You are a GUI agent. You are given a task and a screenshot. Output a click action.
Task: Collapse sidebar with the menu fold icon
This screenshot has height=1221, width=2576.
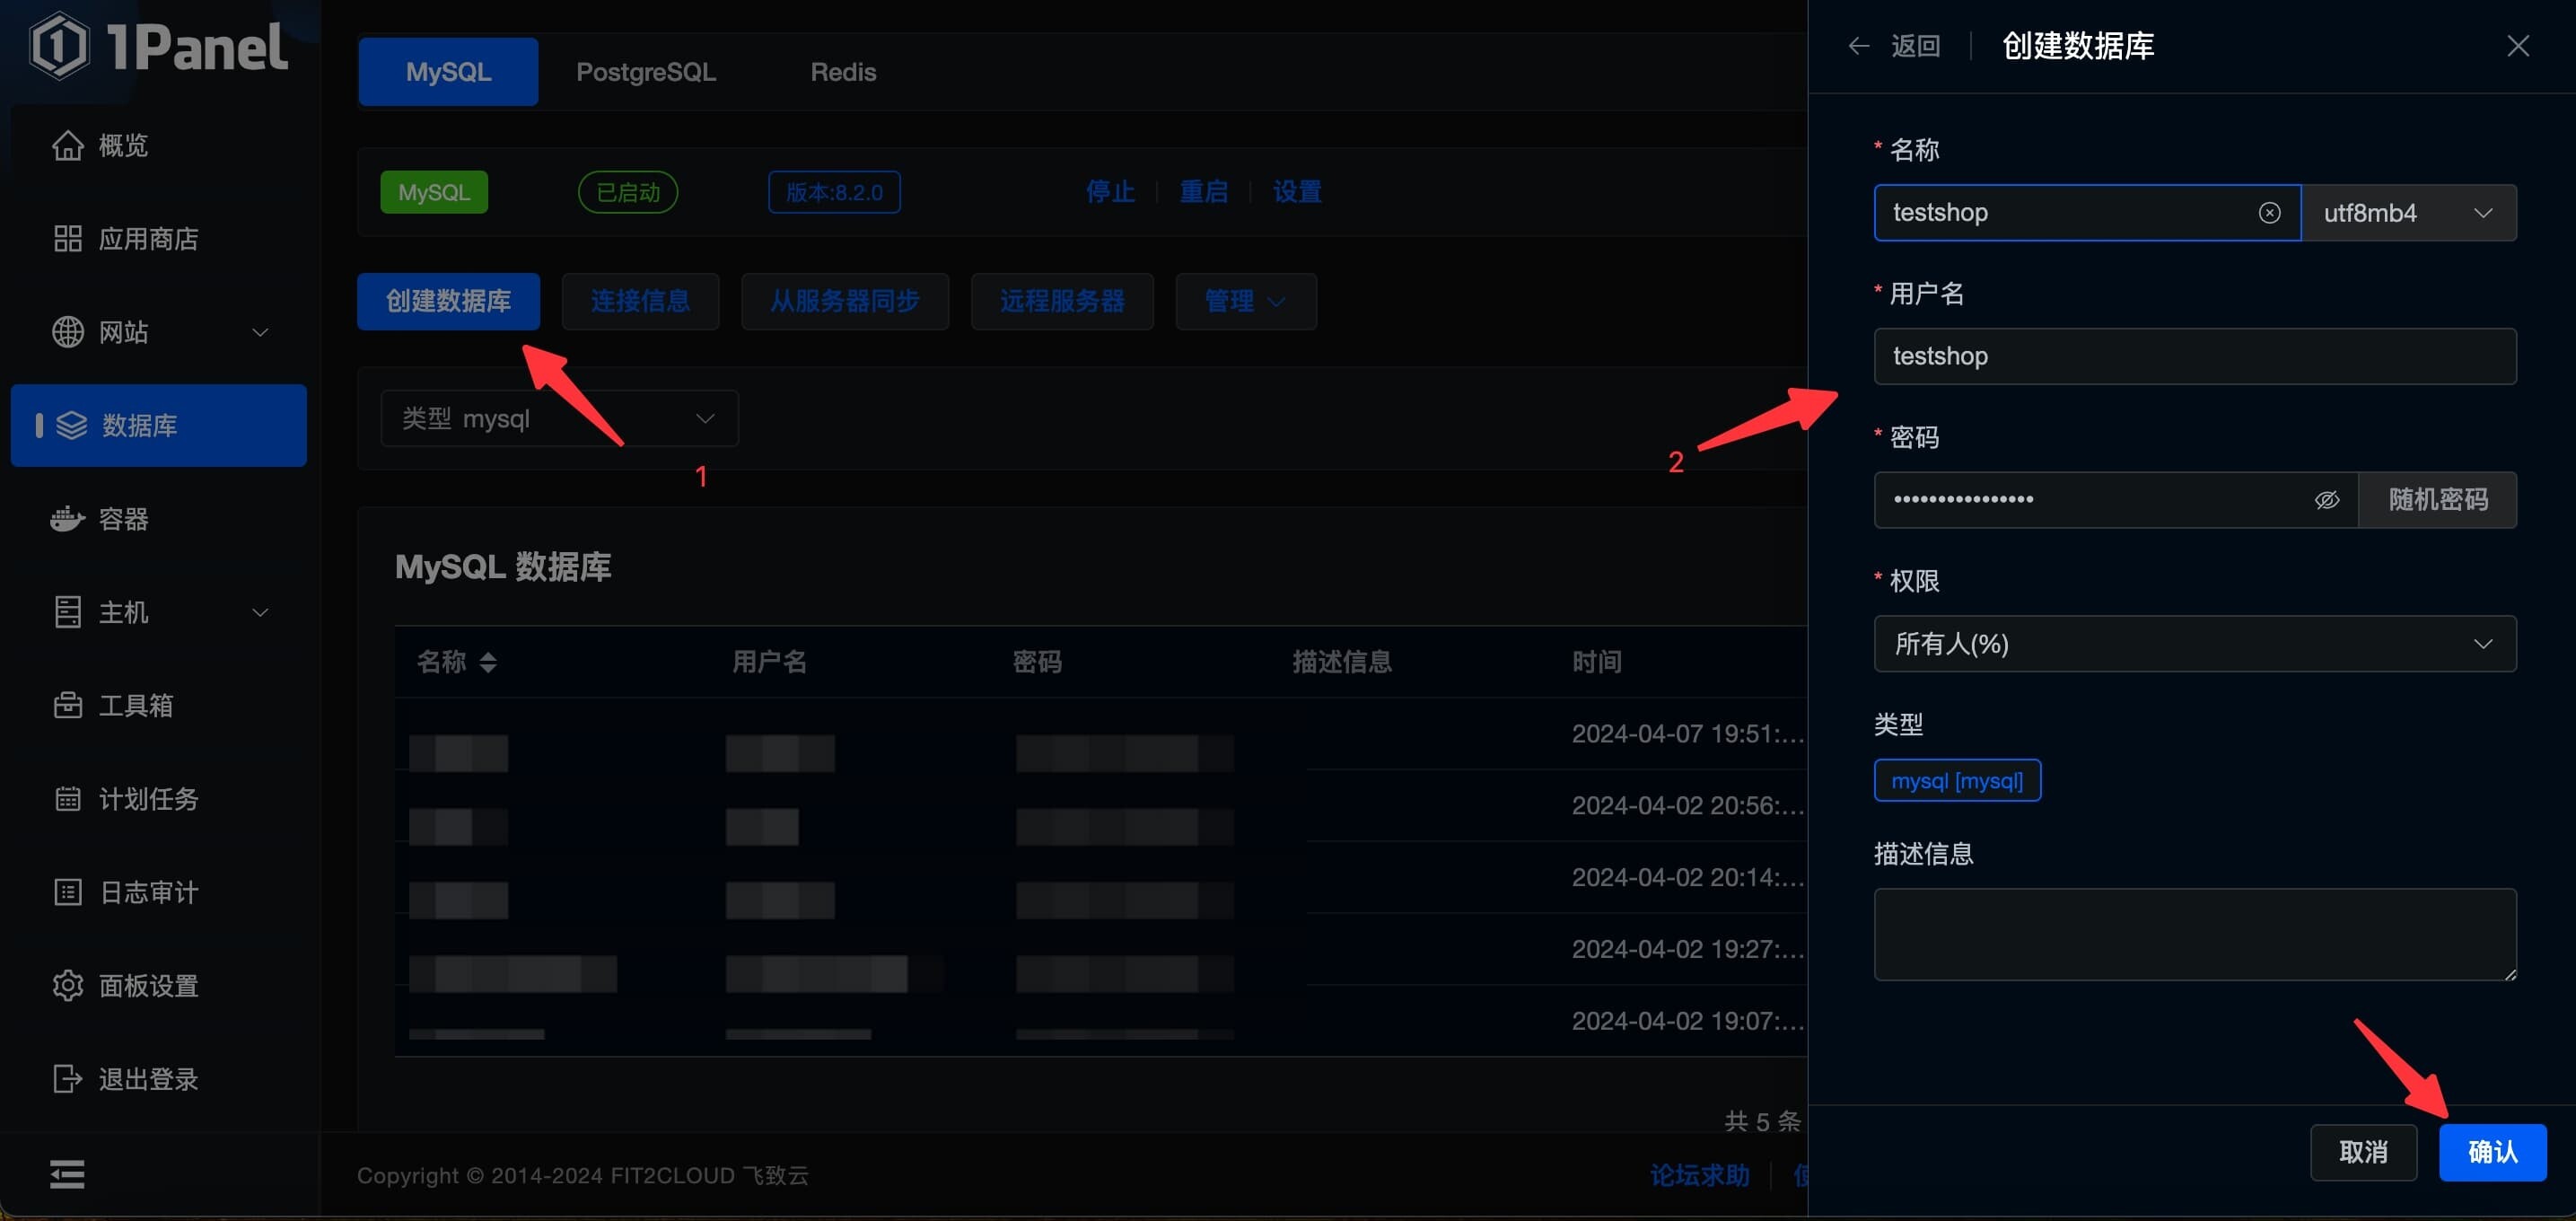coord(67,1174)
